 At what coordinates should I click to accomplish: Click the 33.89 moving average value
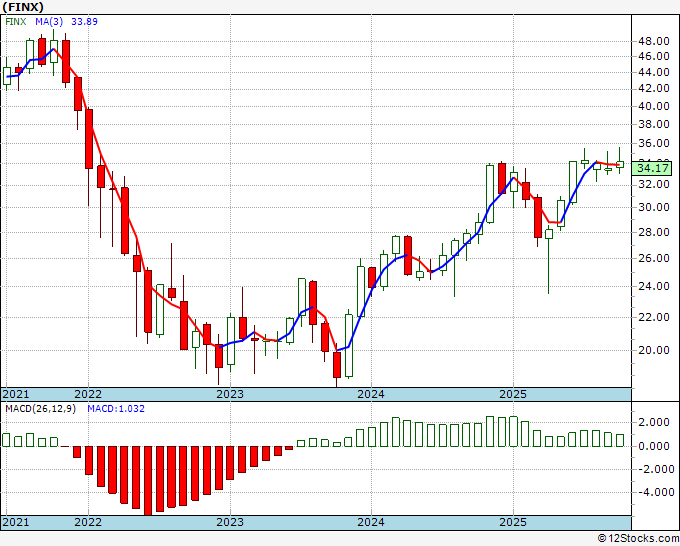(84, 22)
